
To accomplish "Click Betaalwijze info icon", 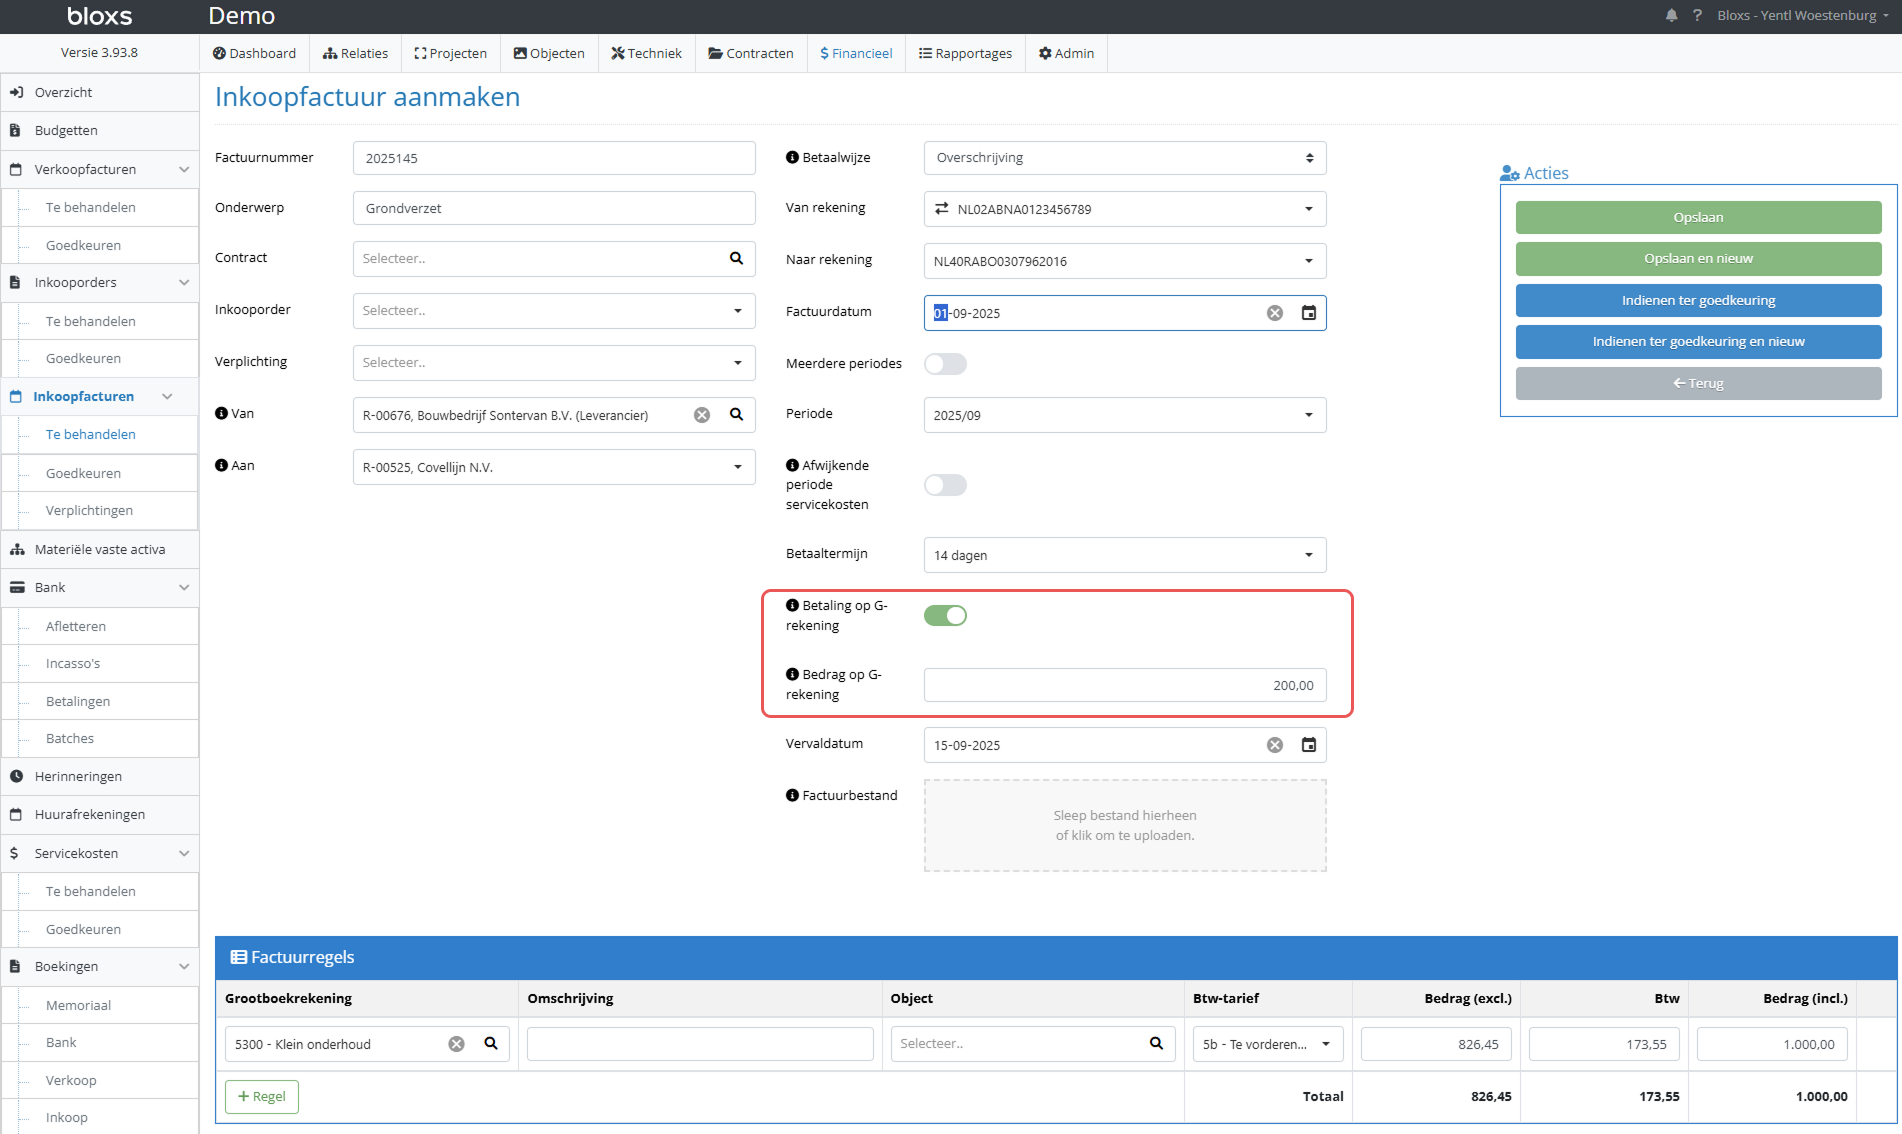I will pos(792,157).
